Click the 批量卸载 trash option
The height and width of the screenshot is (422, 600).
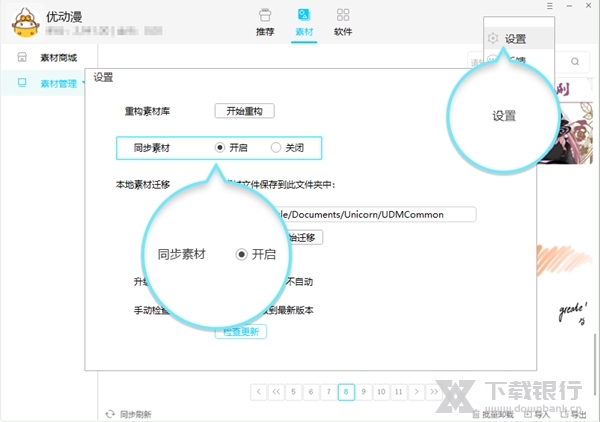coord(493,415)
